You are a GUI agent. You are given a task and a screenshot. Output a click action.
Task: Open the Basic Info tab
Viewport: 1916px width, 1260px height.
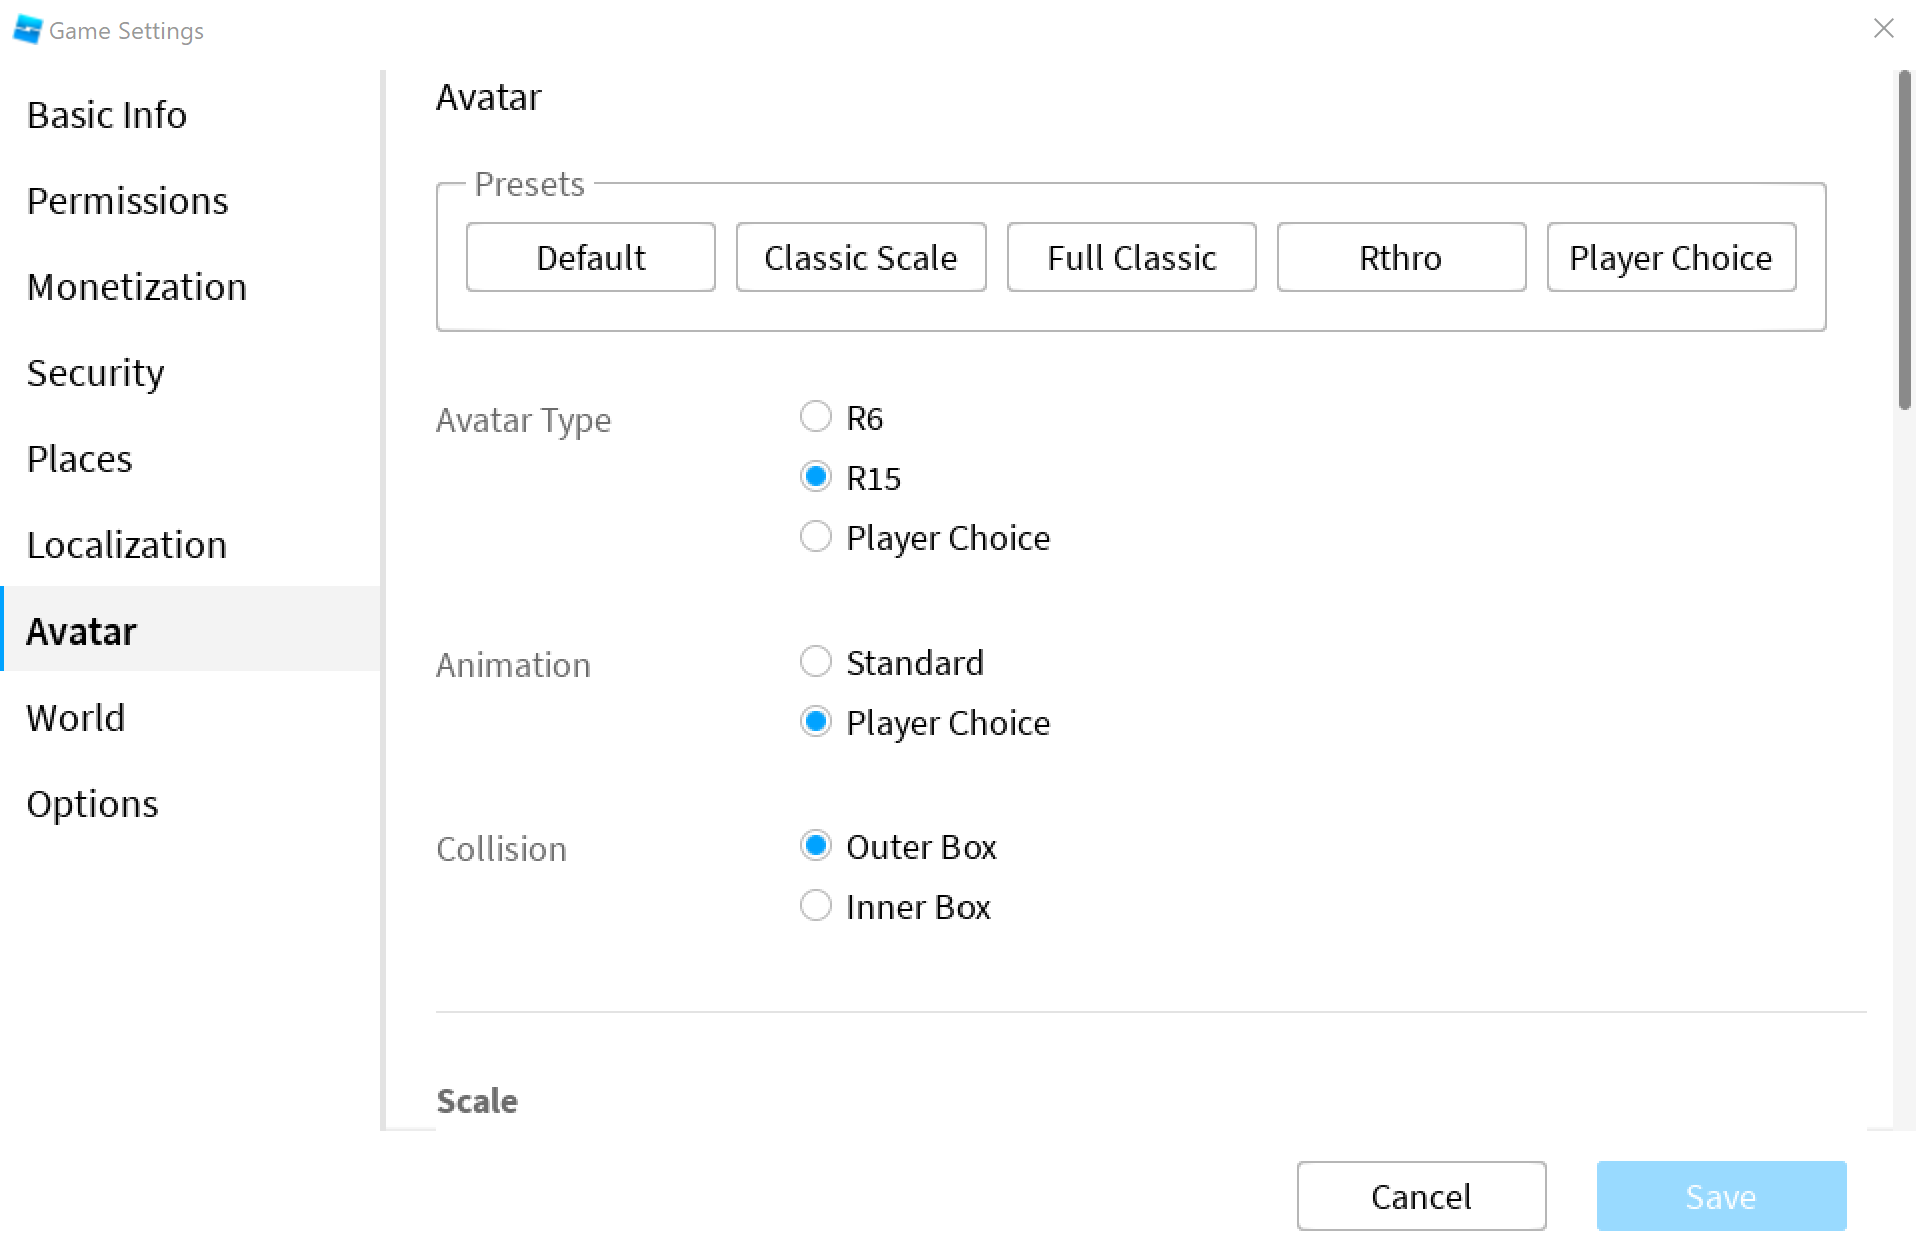[106, 115]
